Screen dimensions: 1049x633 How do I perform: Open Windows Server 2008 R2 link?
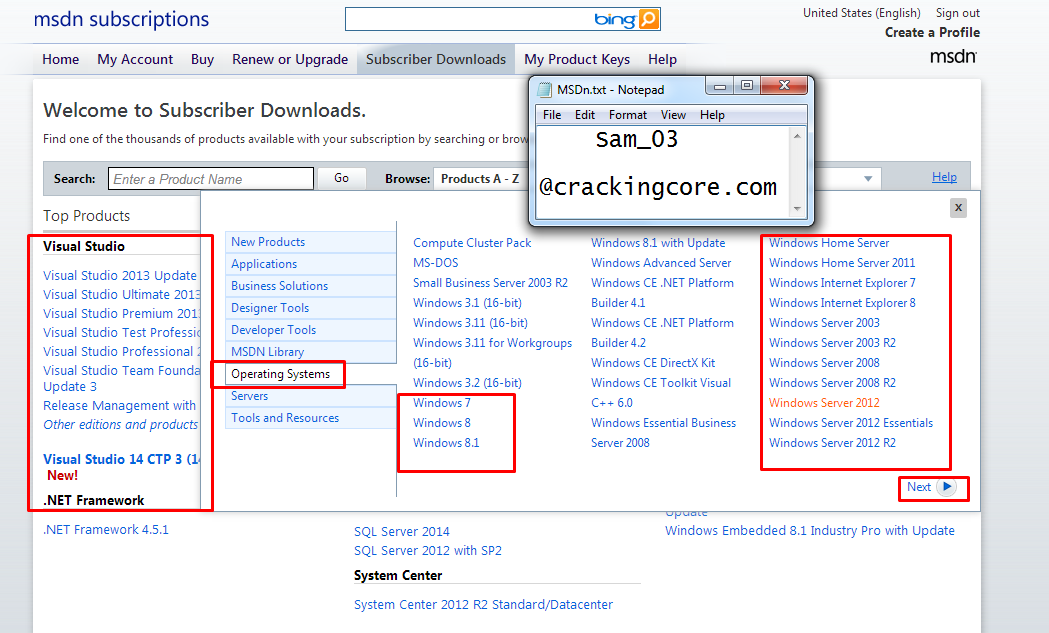[x=832, y=383]
